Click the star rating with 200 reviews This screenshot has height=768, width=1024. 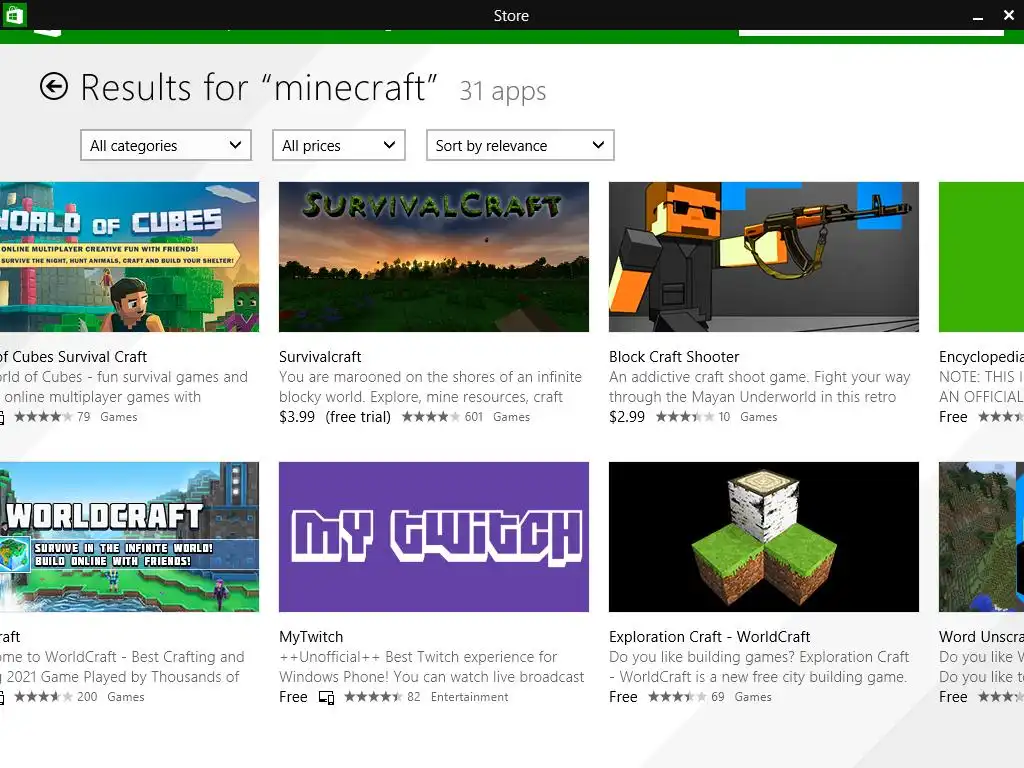(43, 697)
